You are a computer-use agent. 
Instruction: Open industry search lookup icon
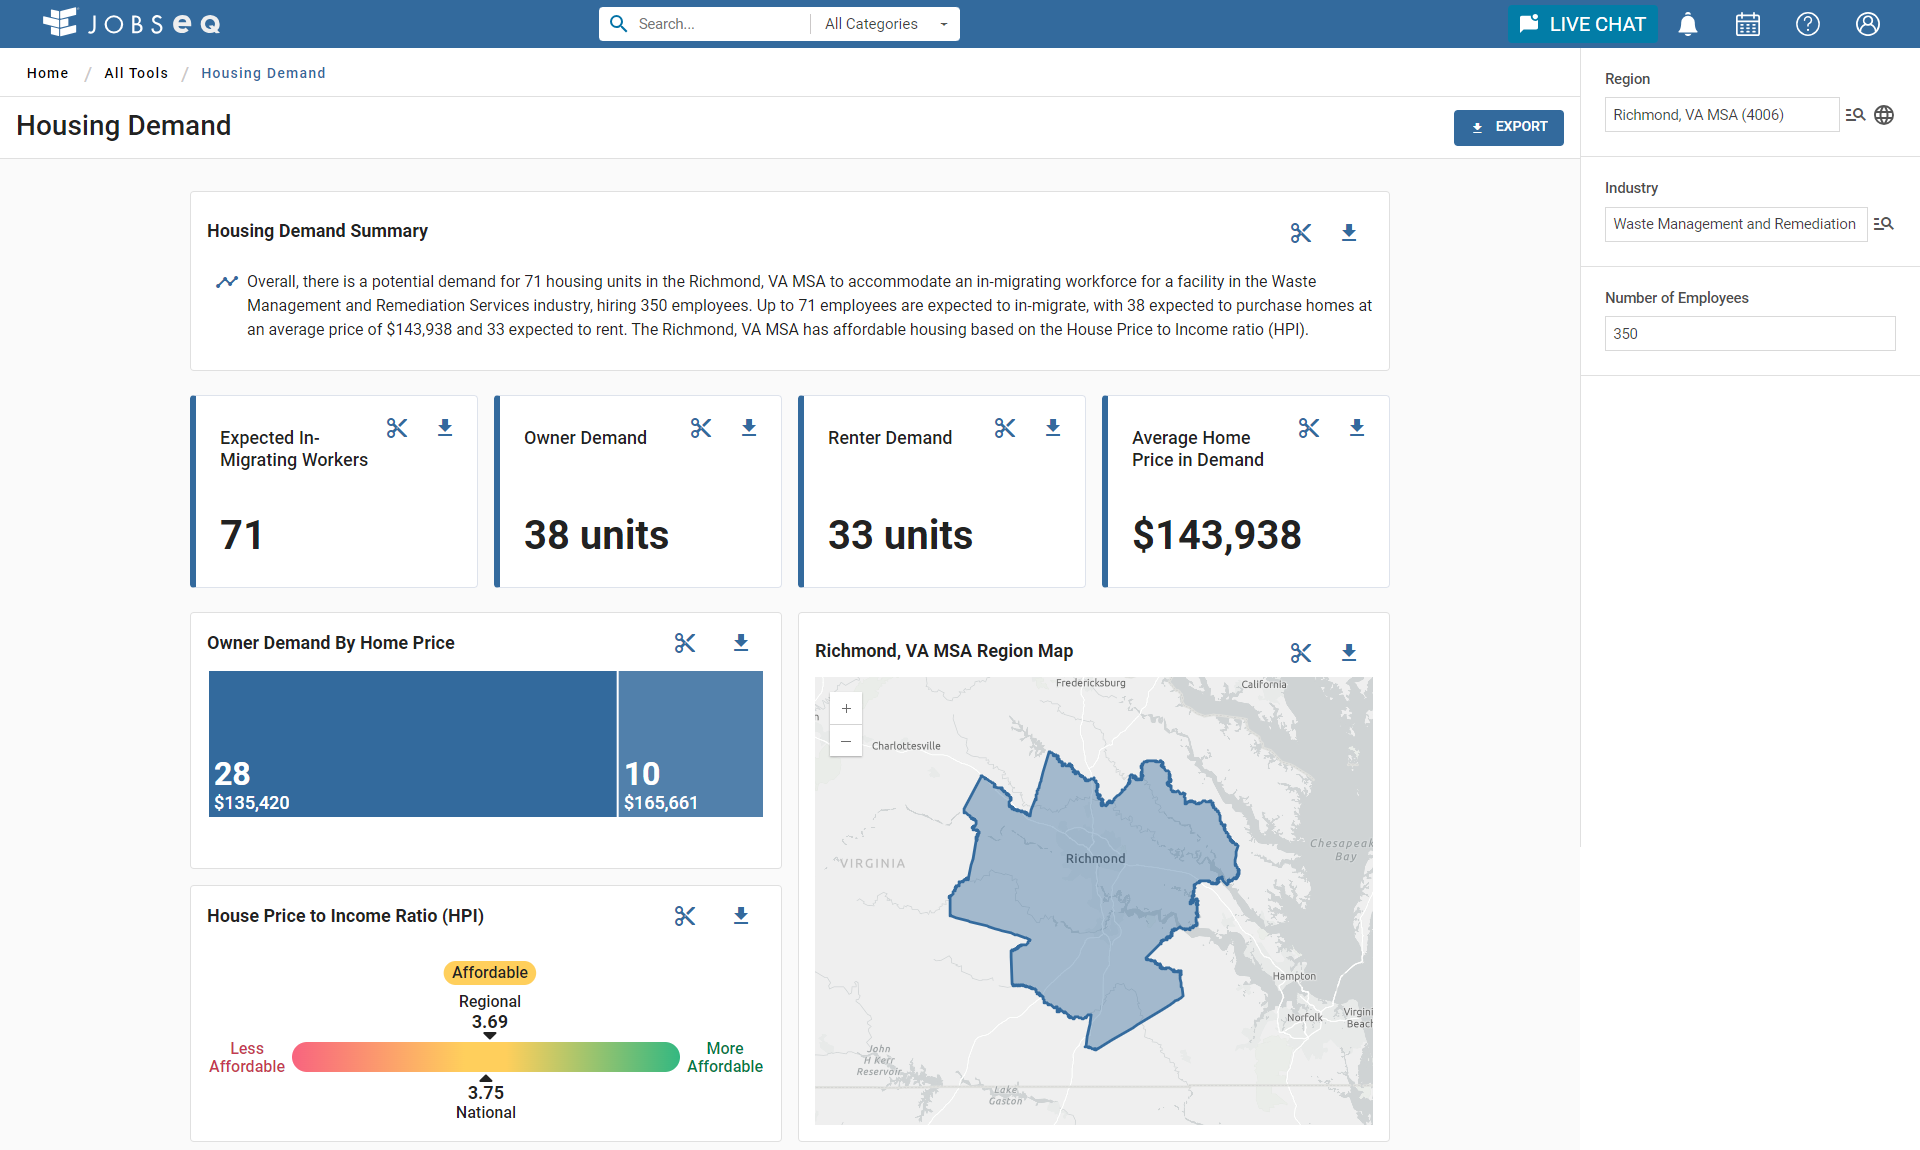pos(1884,224)
